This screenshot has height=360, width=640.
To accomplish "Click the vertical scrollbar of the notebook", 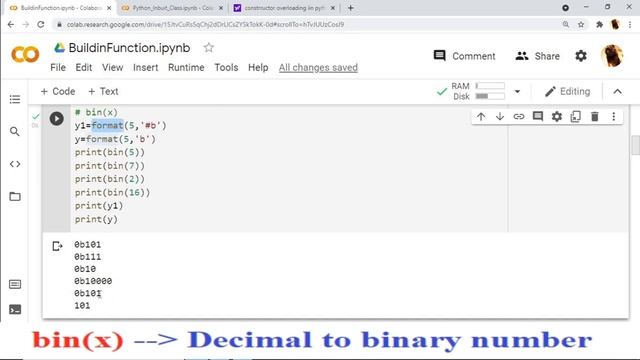I will pyautogui.click(x=635, y=145).
